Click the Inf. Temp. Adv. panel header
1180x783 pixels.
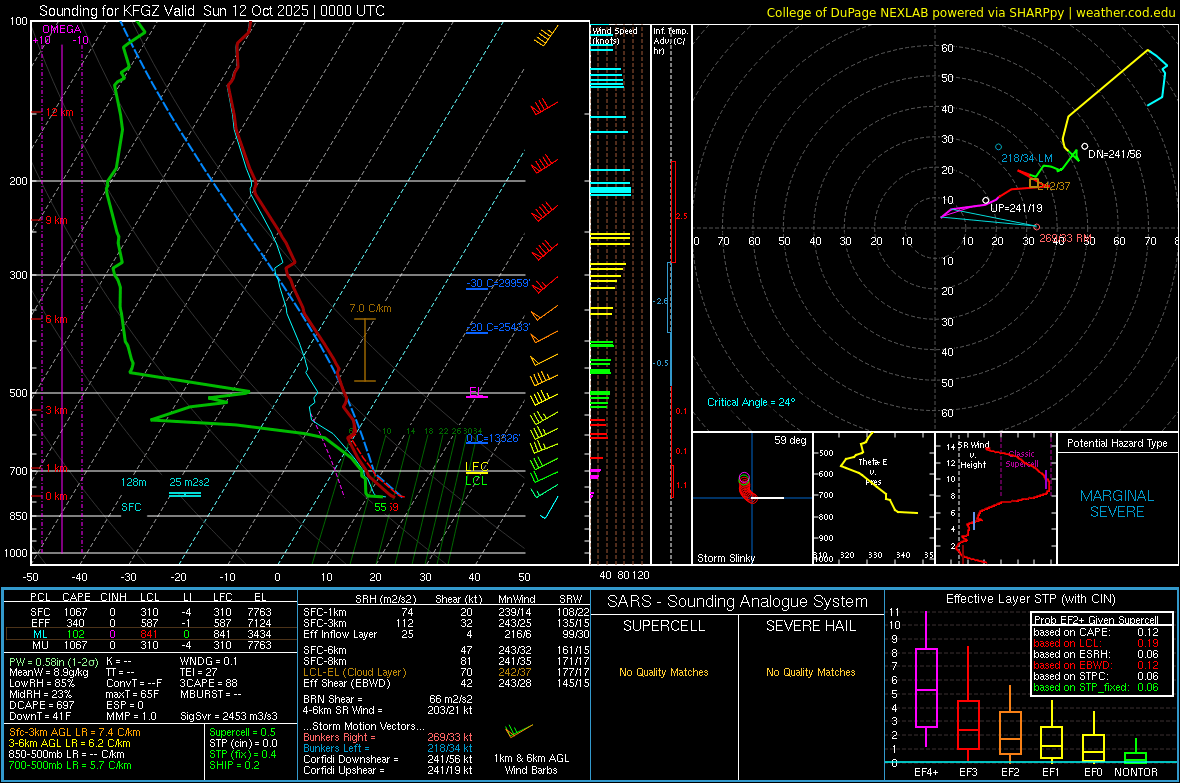(x=670, y=41)
